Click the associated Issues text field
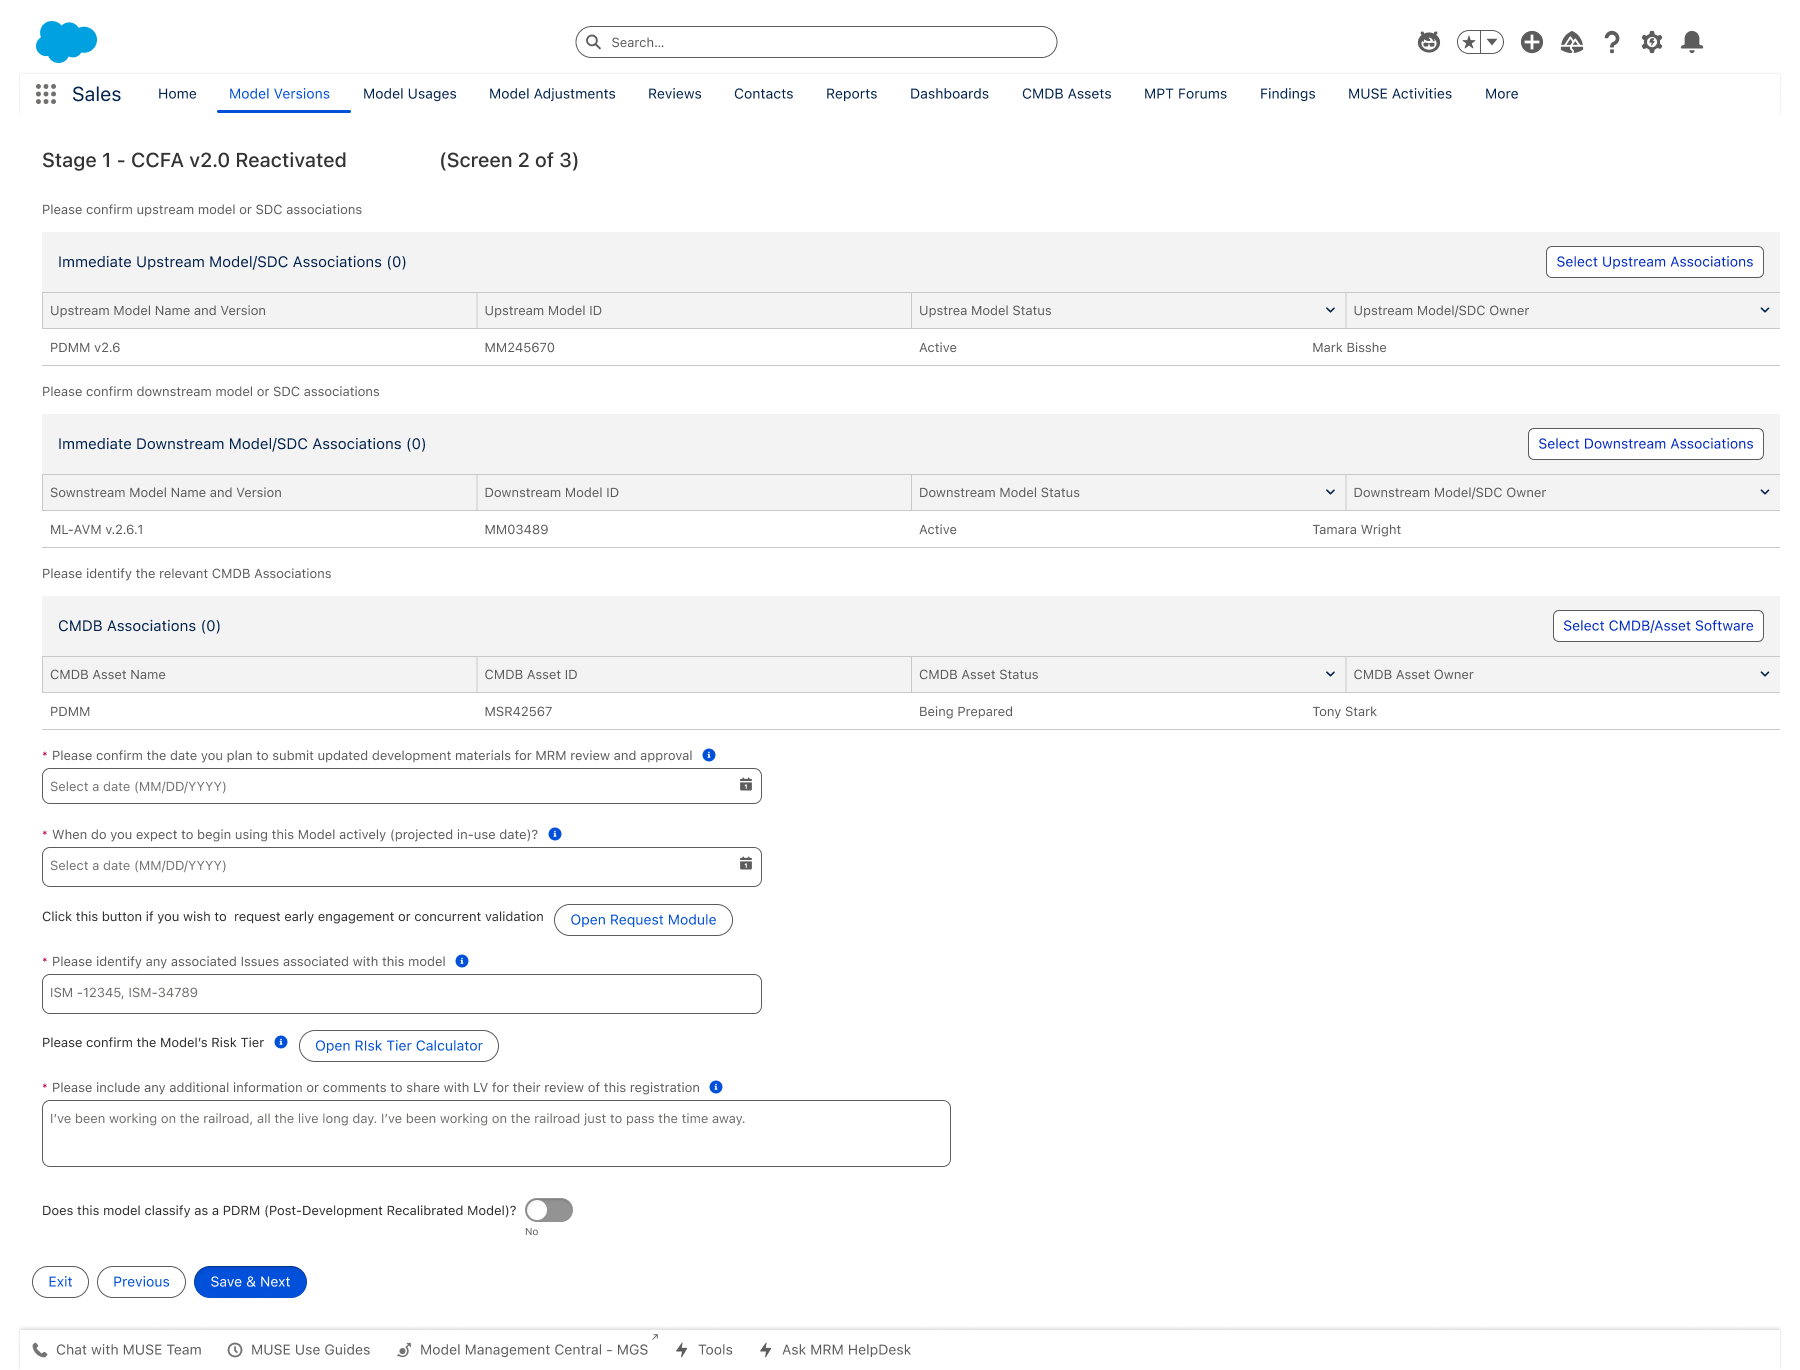This screenshot has width=1800, height=1370. (401, 994)
